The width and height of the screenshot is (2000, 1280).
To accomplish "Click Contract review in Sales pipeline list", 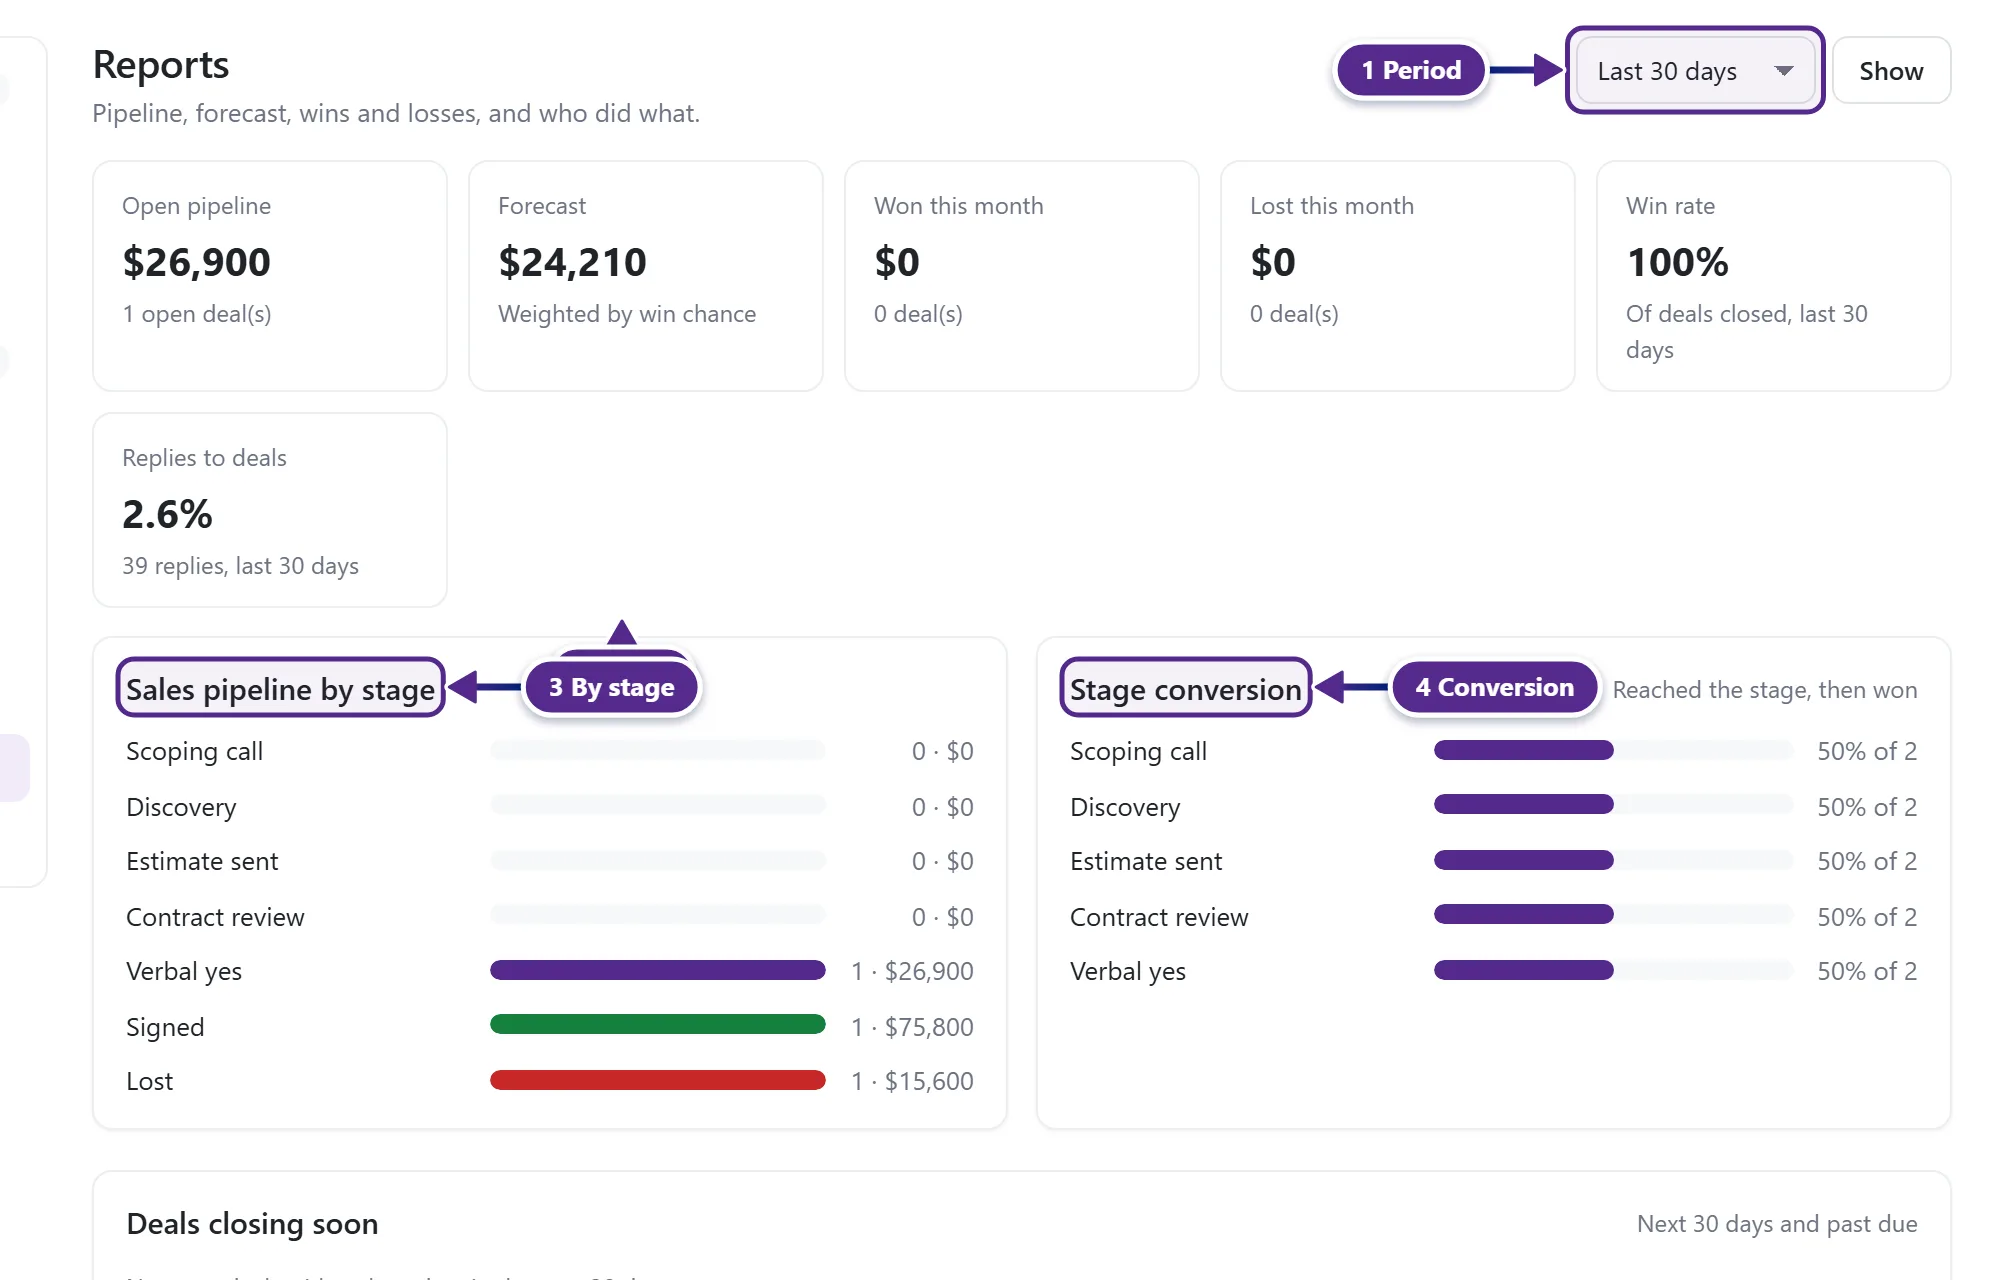I will [x=215, y=917].
